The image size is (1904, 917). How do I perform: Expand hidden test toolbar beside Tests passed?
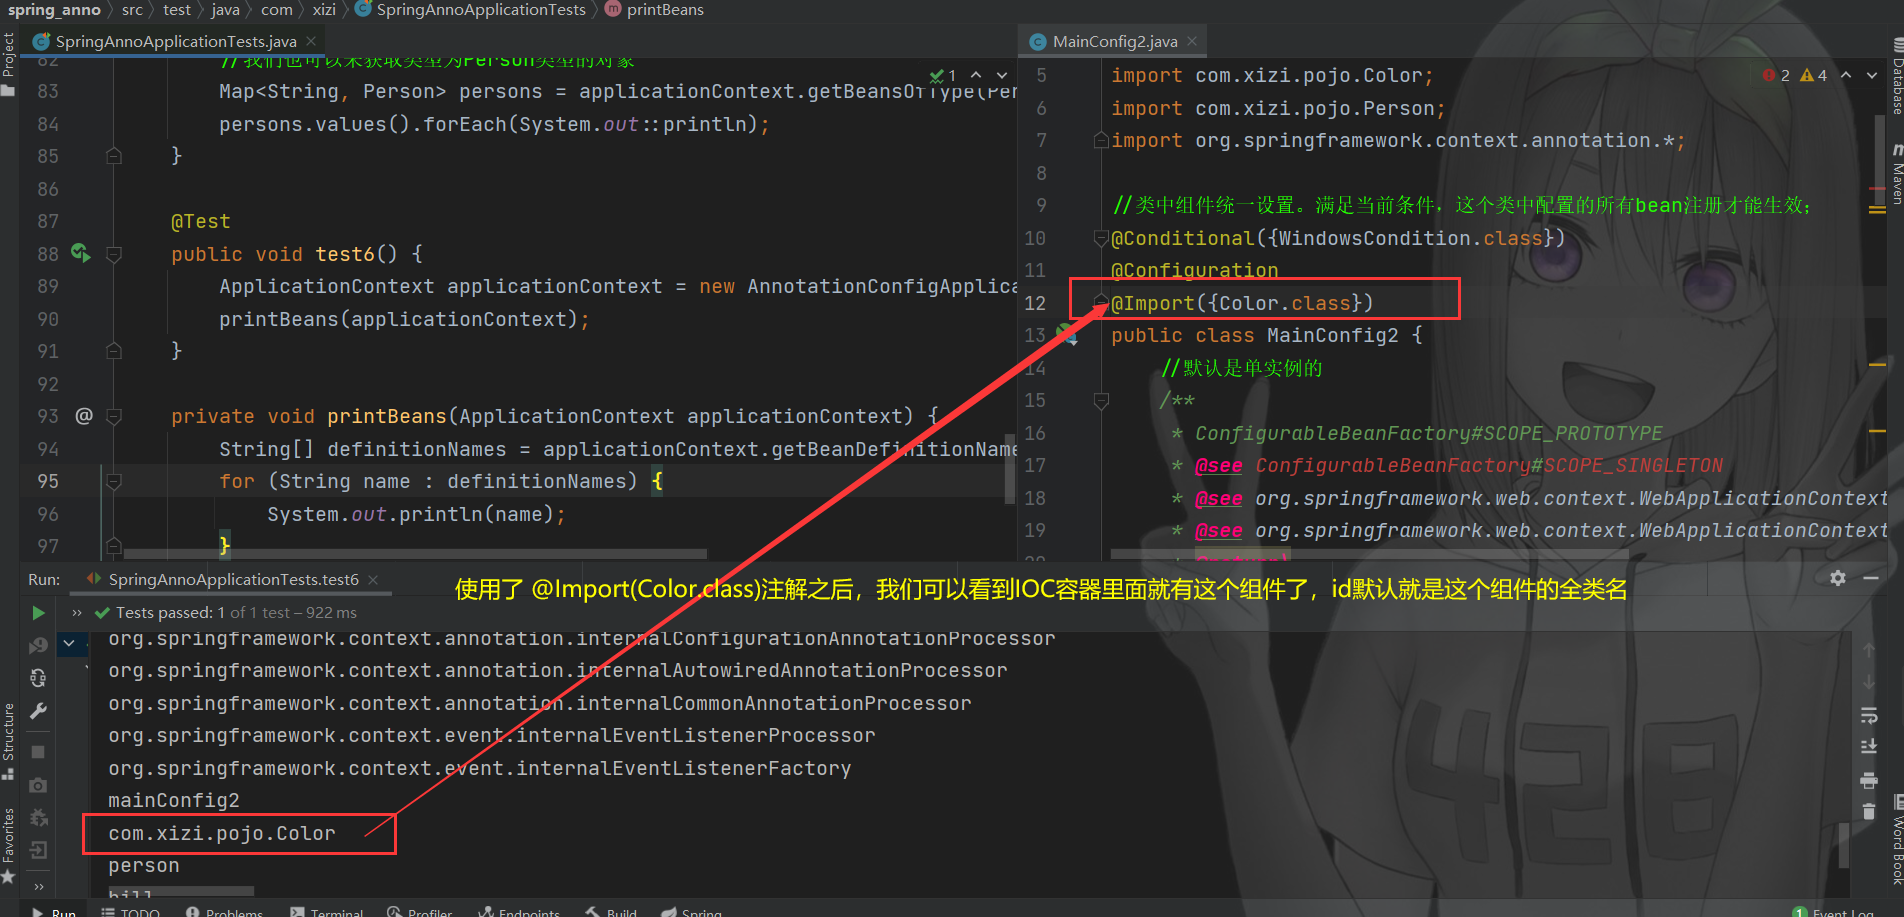click(x=76, y=612)
